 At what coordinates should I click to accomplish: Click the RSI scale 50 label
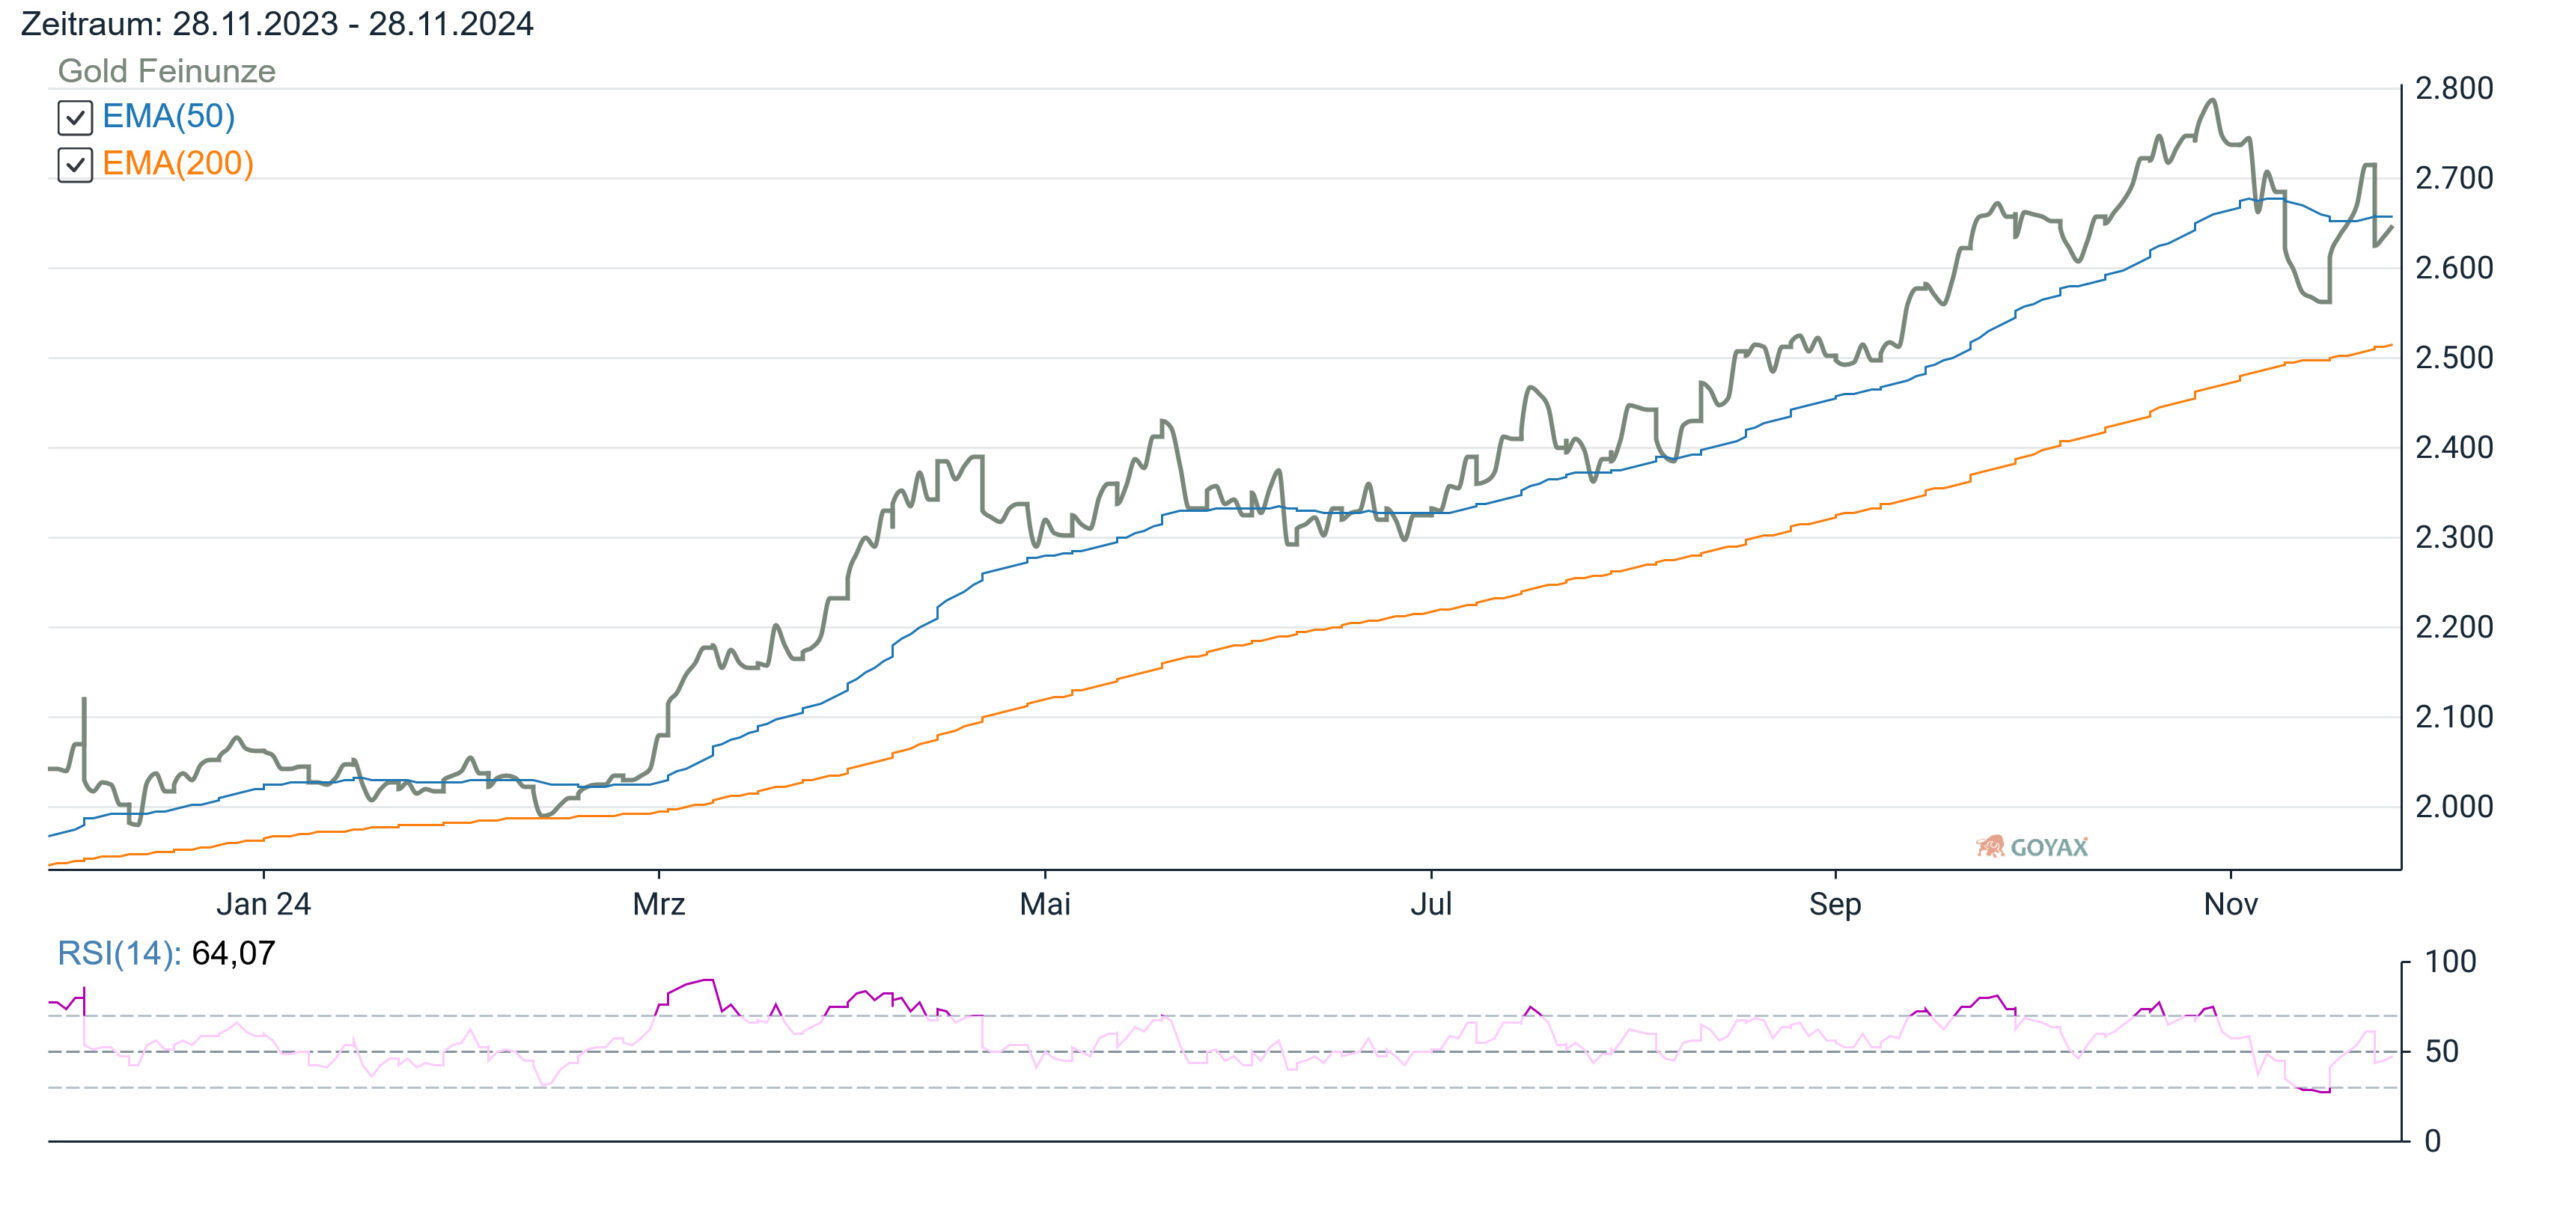click(x=2441, y=1052)
